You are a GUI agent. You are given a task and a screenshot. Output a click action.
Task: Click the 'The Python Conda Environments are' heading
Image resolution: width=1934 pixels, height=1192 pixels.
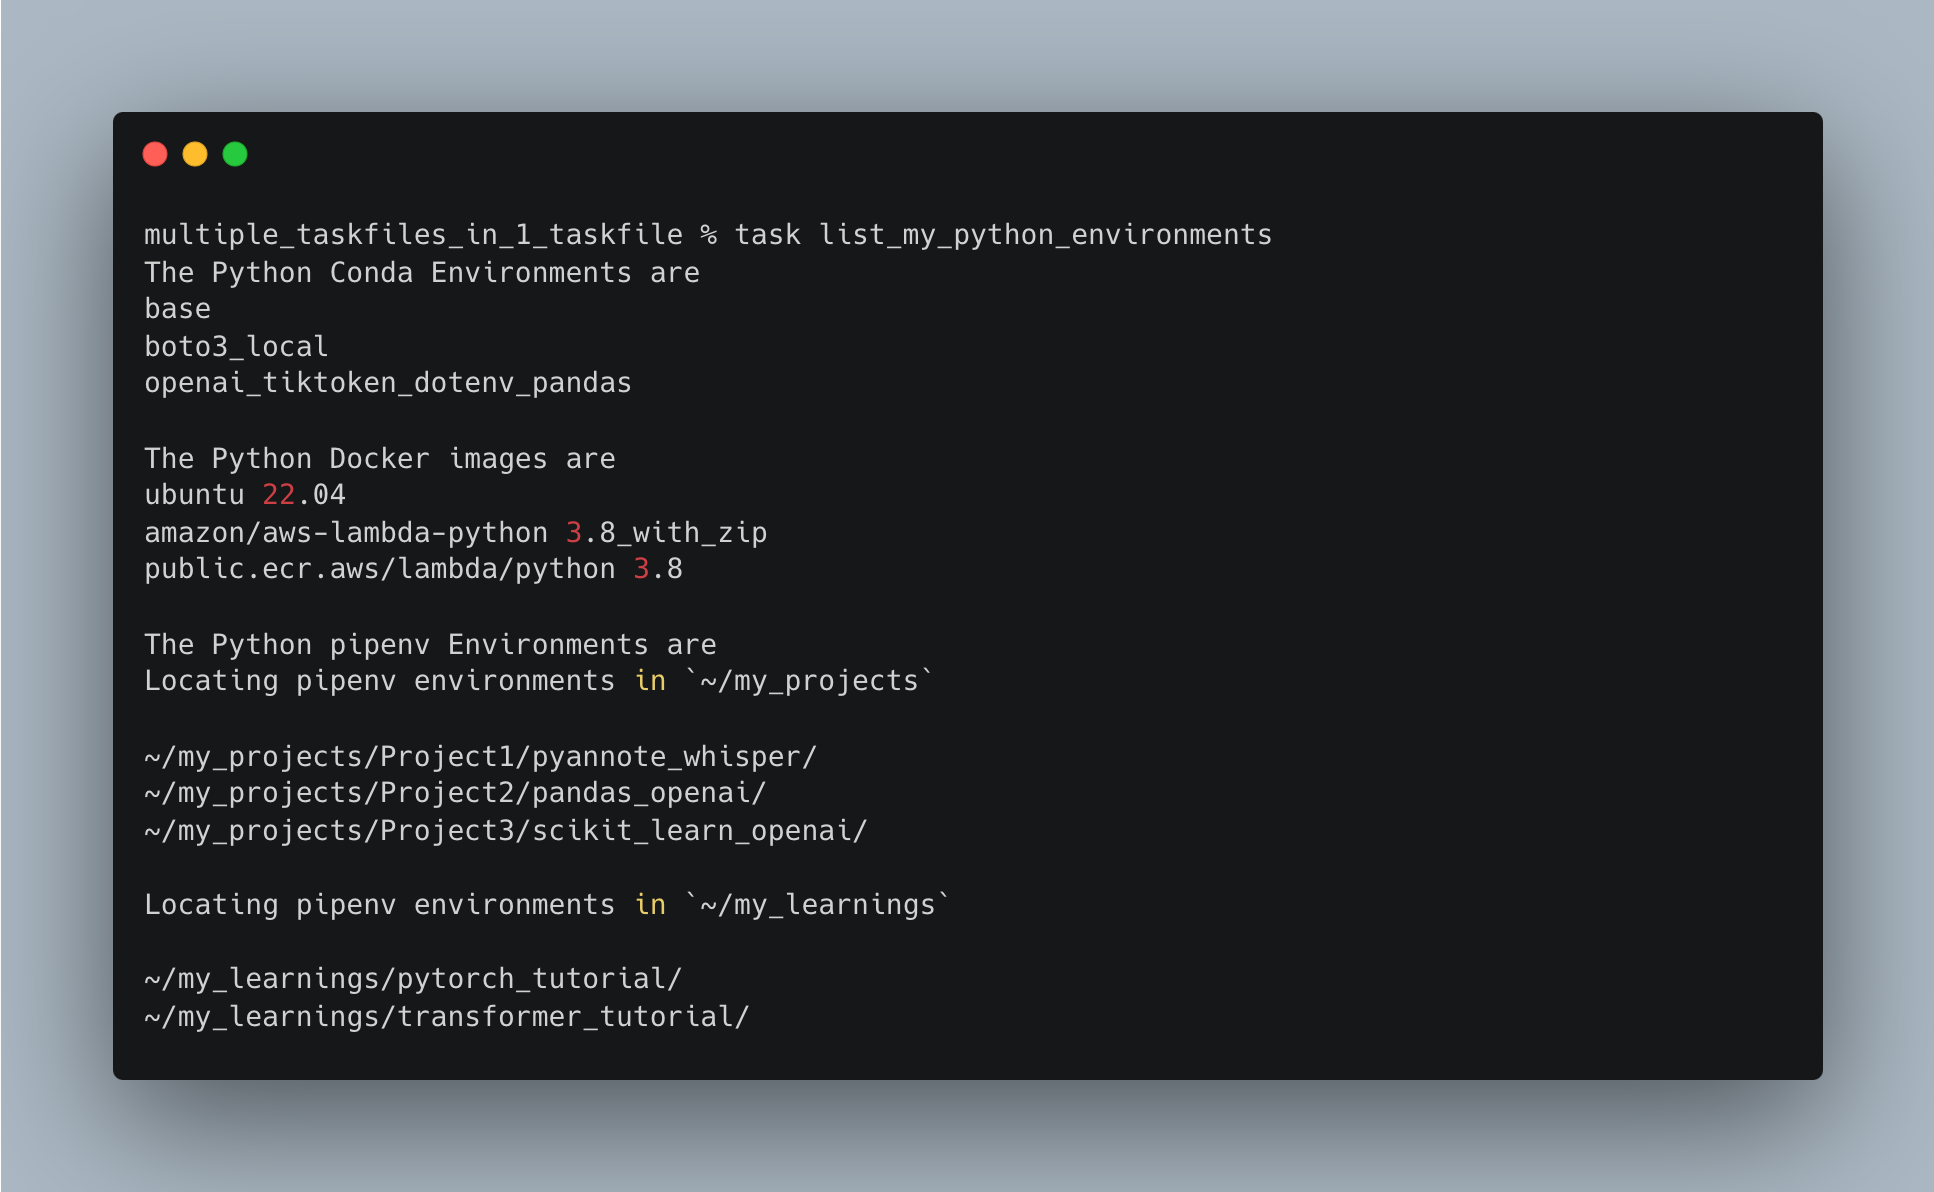coord(421,273)
